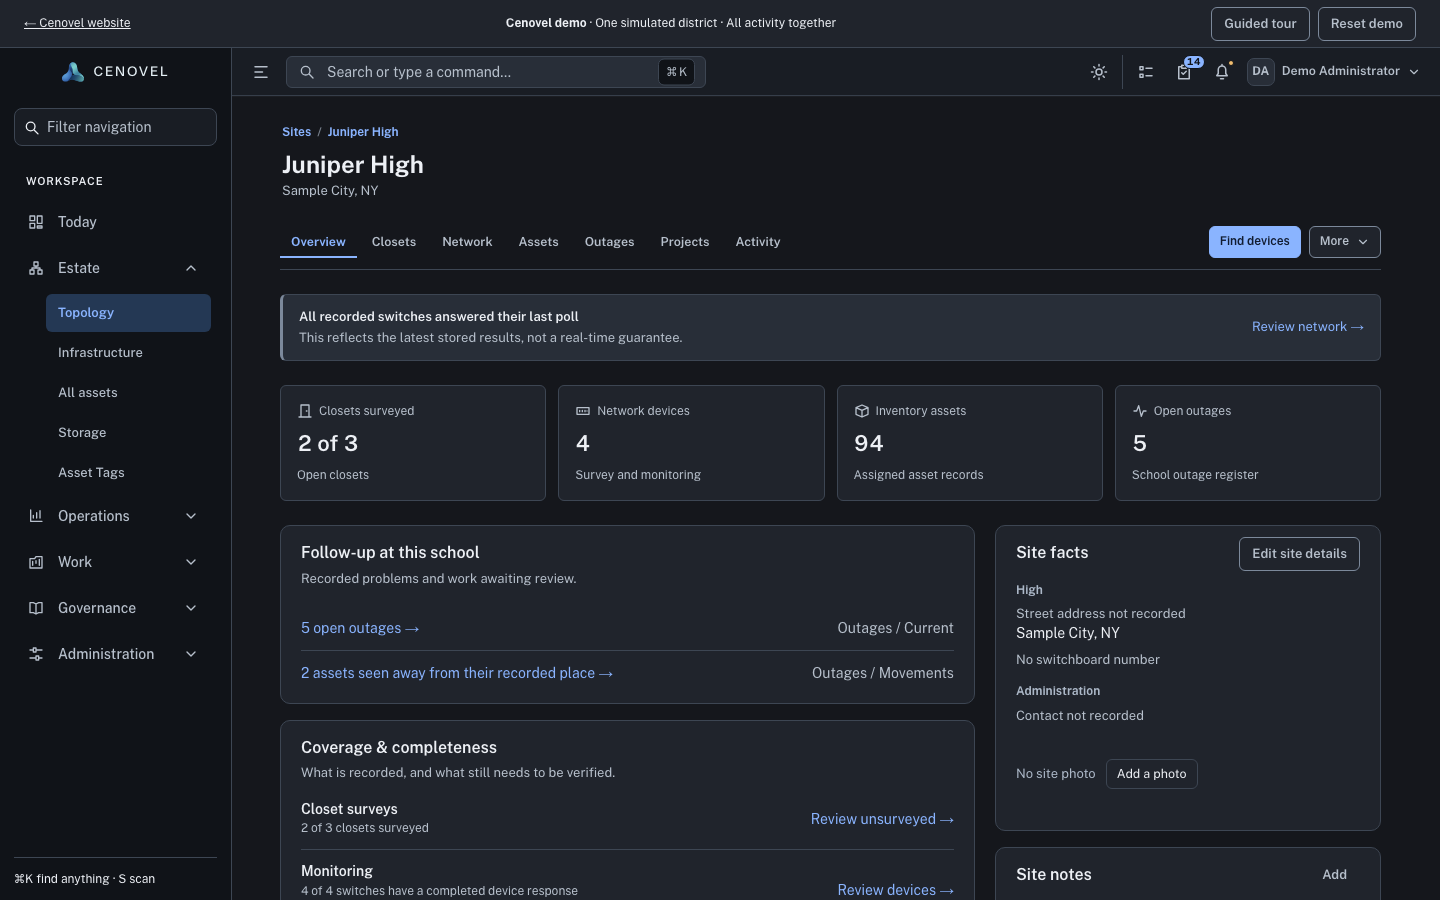Viewport: 1440px width, 900px height.
Task: Click the Today dashboard icon in sidebar
Action: click(36, 222)
